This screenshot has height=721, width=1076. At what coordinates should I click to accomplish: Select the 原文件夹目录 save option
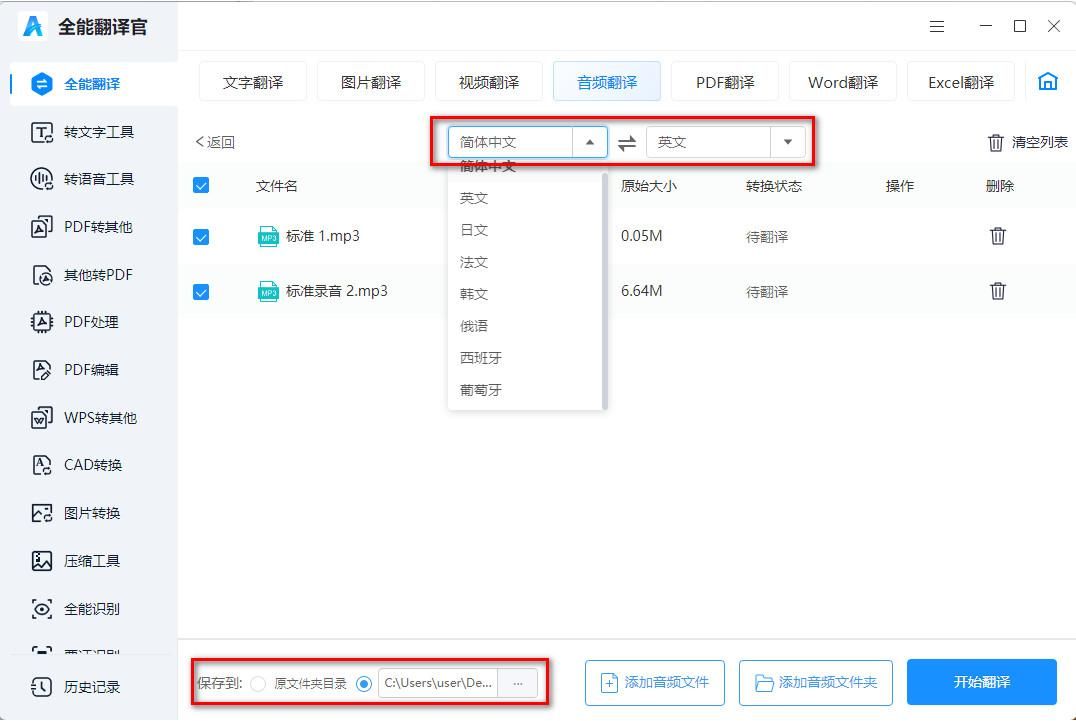(x=259, y=683)
